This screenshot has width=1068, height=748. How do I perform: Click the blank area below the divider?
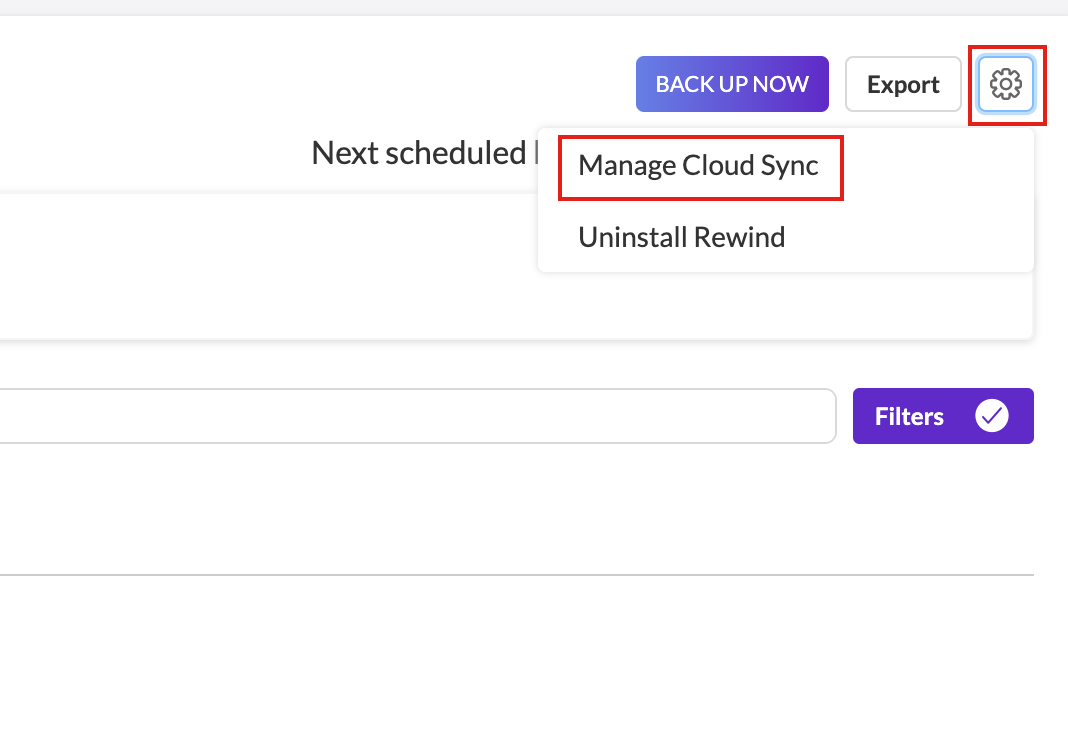[x=500, y=660]
